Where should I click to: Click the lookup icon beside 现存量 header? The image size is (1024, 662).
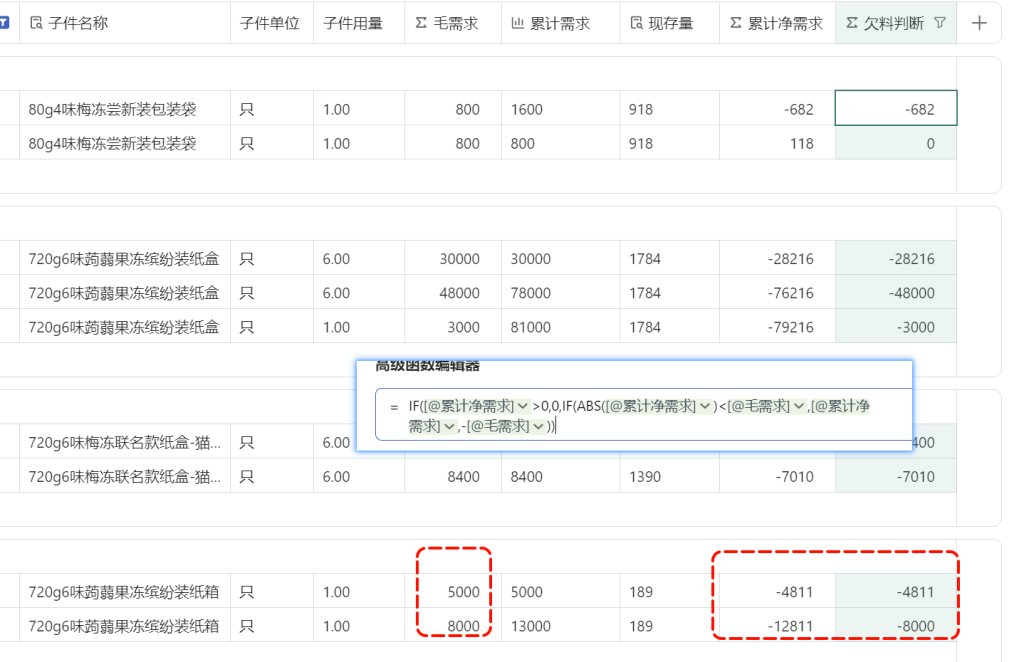pyautogui.click(x=636, y=23)
